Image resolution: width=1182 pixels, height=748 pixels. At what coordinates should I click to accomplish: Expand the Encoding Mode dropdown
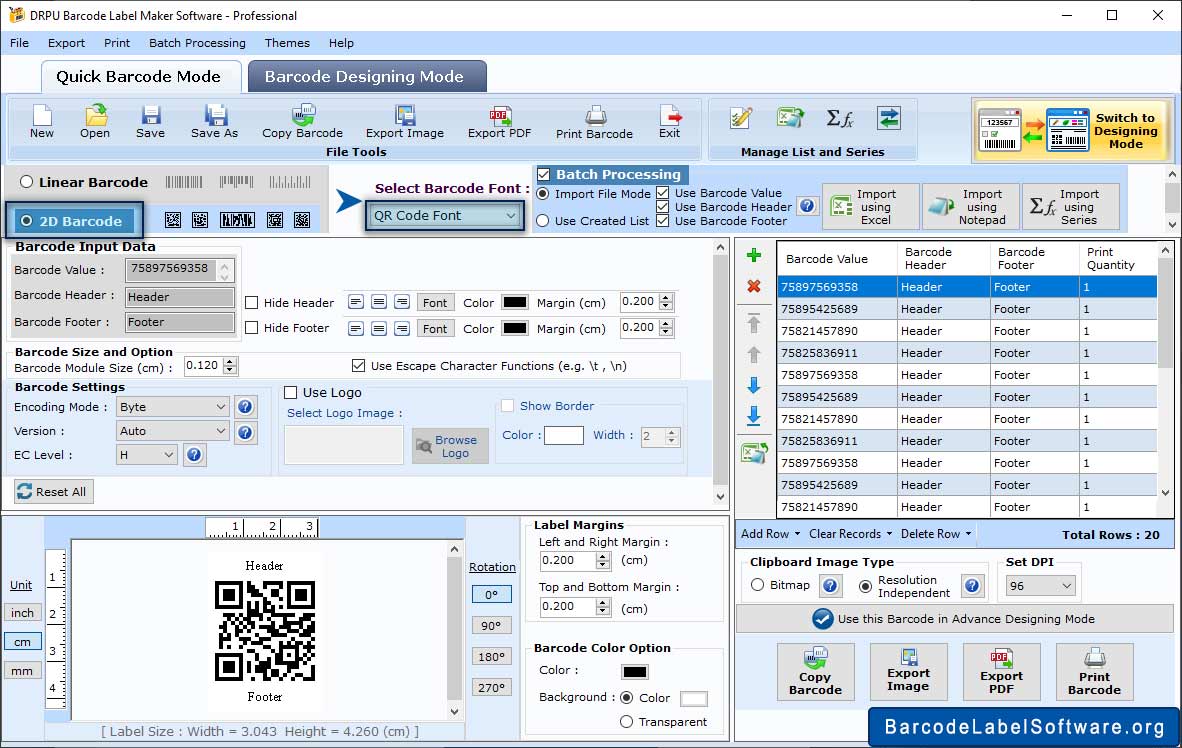pyautogui.click(x=173, y=407)
